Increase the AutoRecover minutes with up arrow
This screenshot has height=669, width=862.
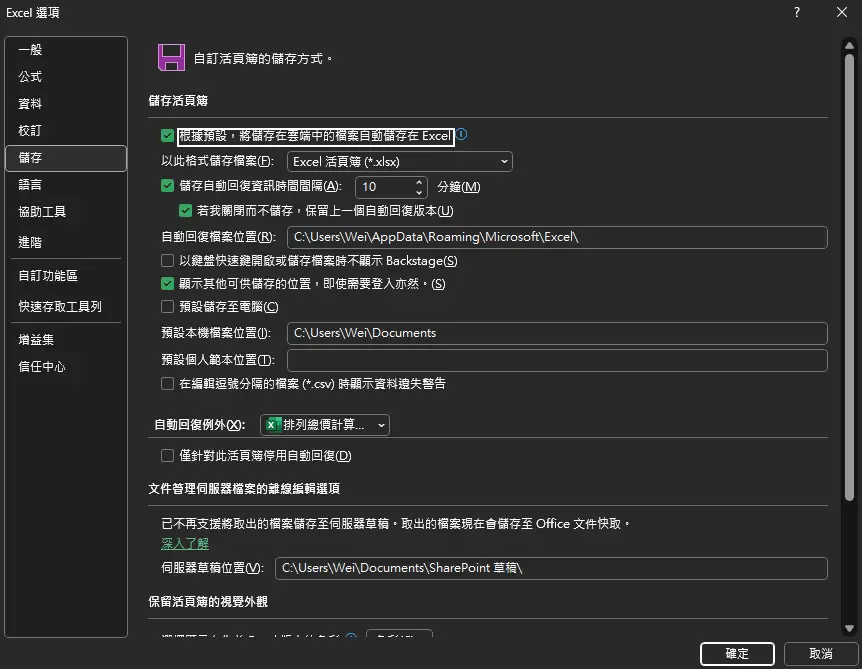click(x=419, y=181)
